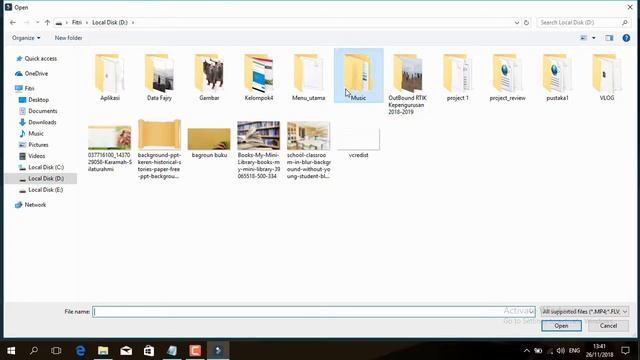This screenshot has width=640, height=360.
Task: Open the Help button
Action: (x=626, y=38)
